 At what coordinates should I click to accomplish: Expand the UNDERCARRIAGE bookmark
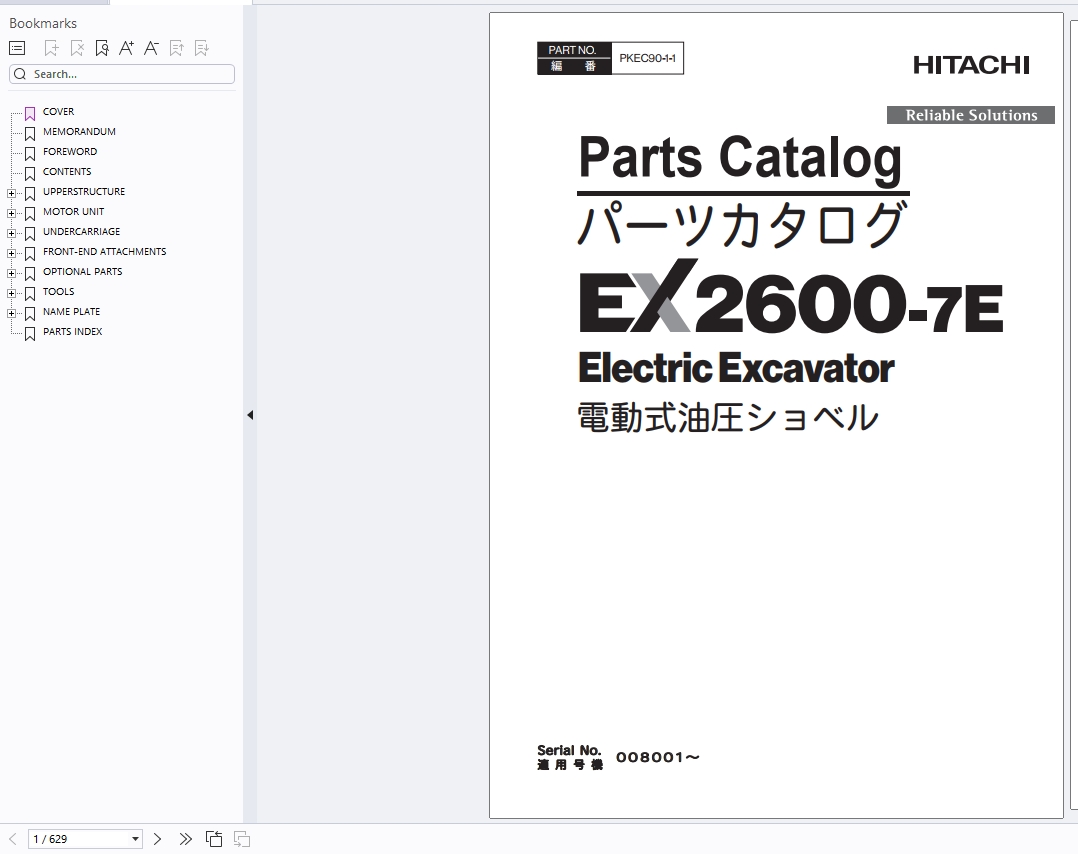(11, 233)
